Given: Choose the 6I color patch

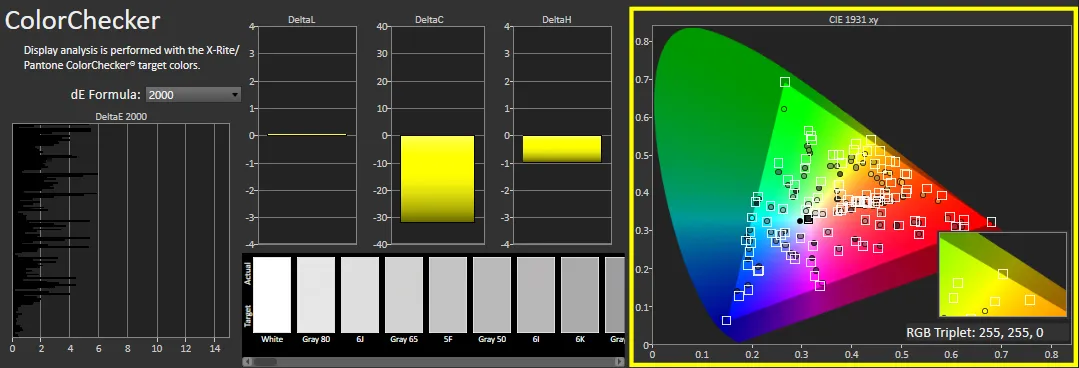Looking at the screenshot, I should pos(536,295).
